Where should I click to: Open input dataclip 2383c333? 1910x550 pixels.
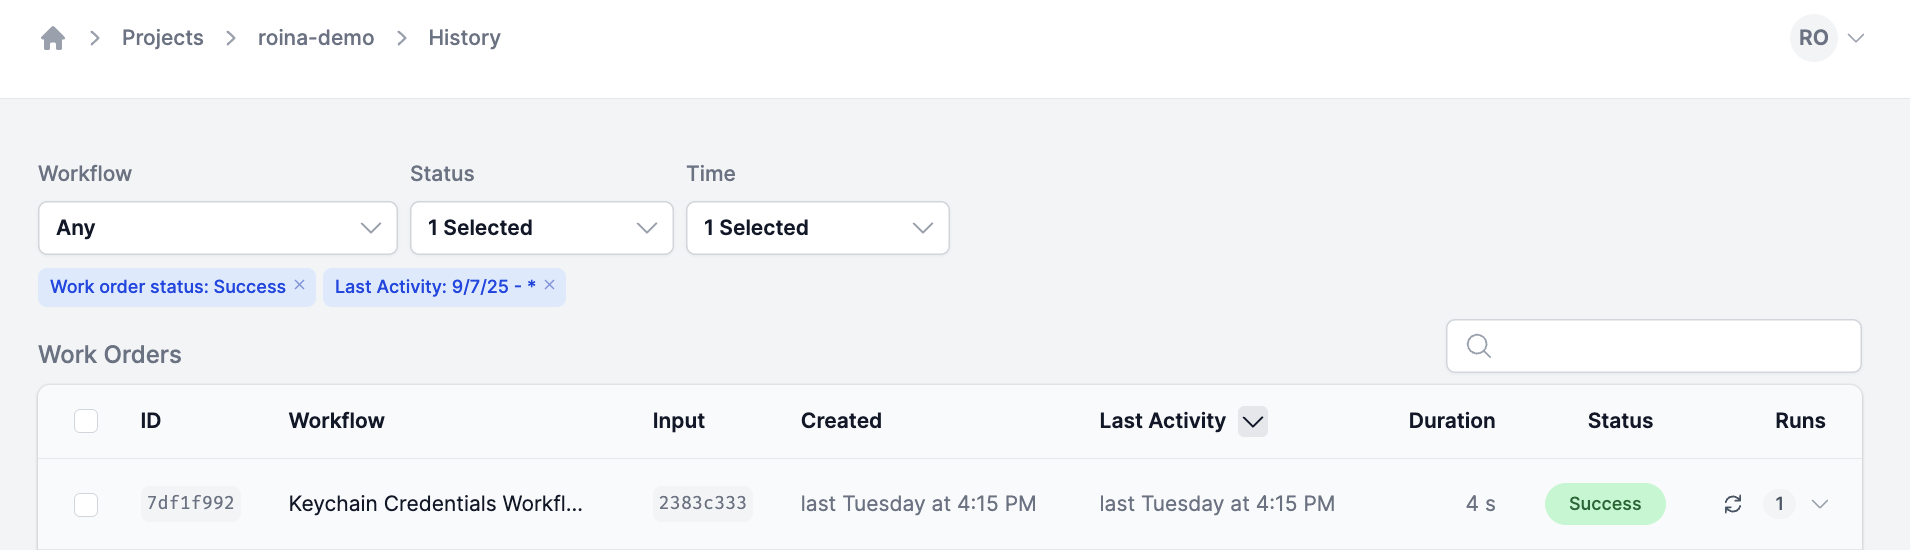pyautogui.click(x=702, y=503)
